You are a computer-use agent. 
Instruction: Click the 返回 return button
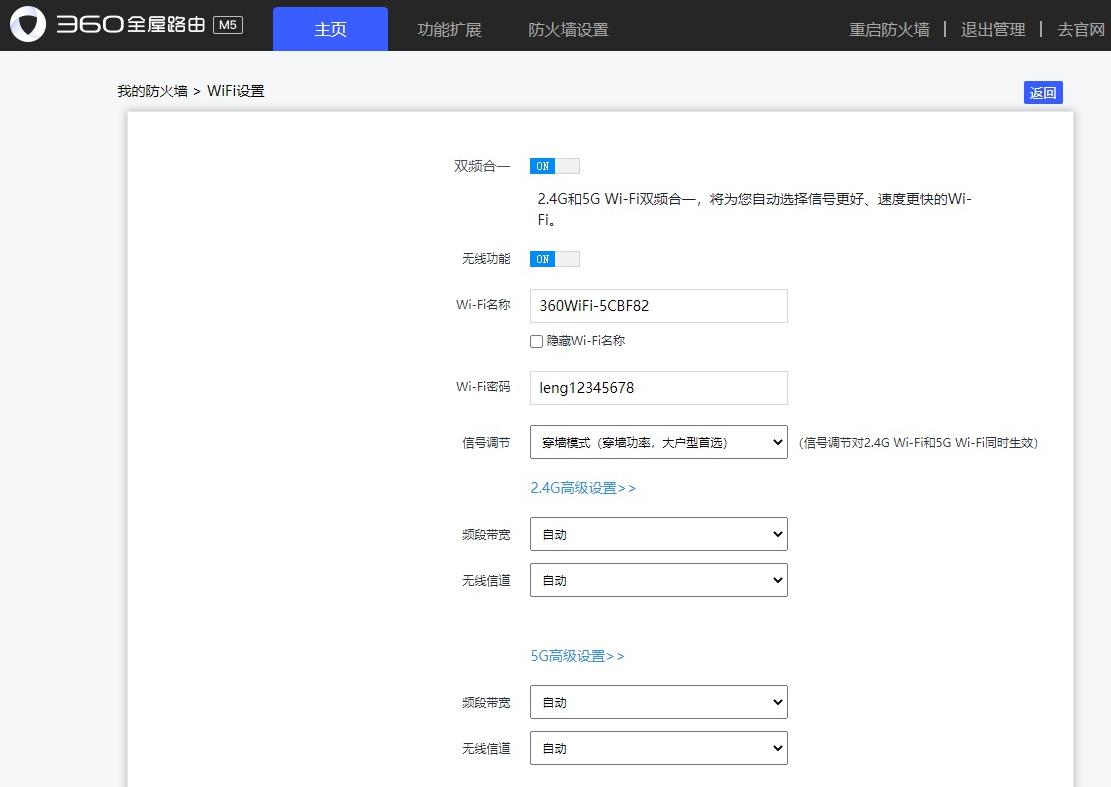[x=1043, y=92]
